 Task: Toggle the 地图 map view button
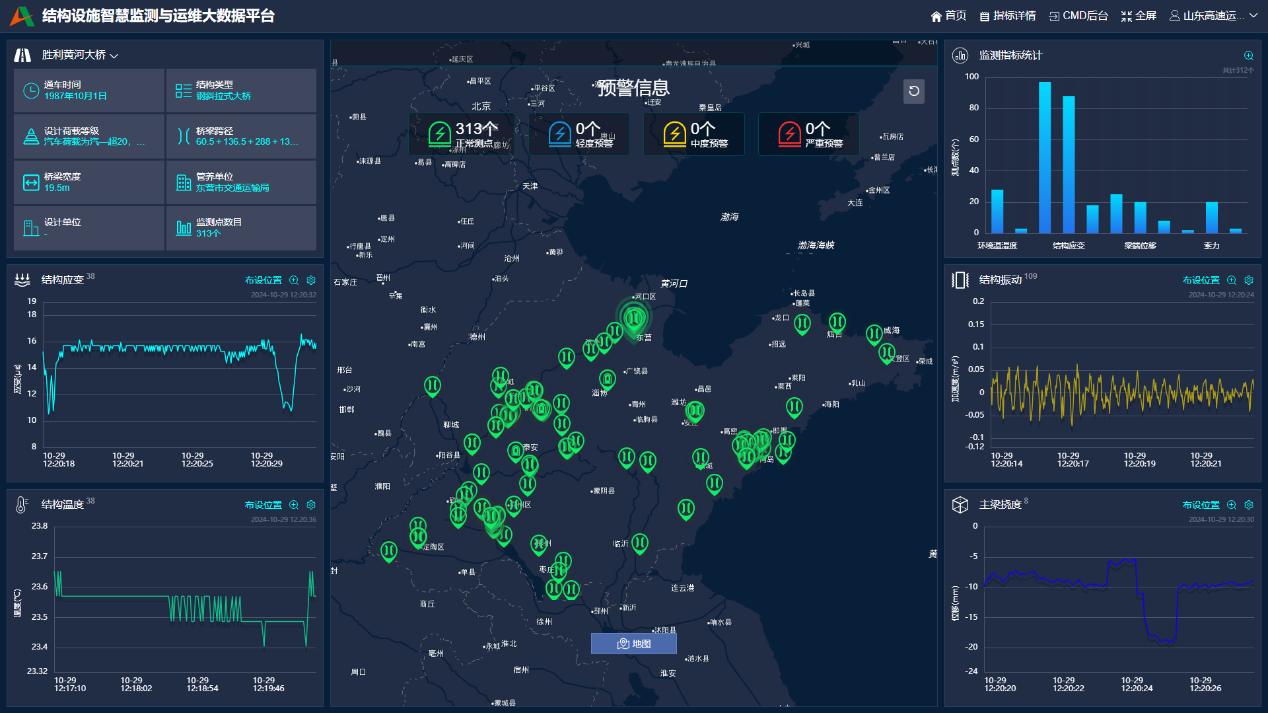[634, 644]
